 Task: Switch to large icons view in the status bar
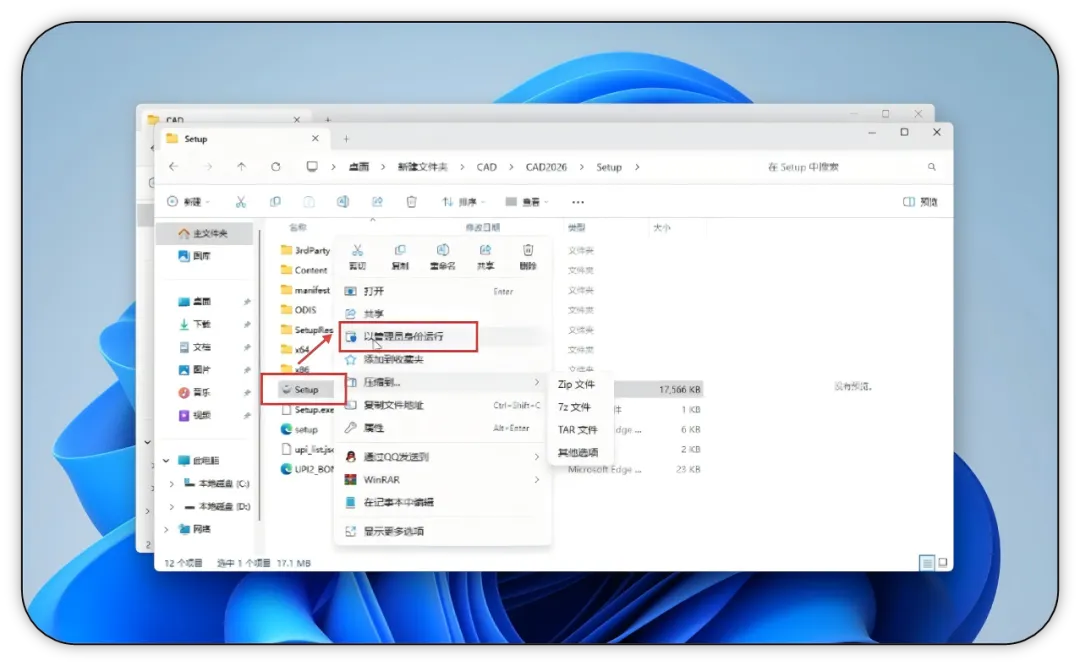pos(943,563)
